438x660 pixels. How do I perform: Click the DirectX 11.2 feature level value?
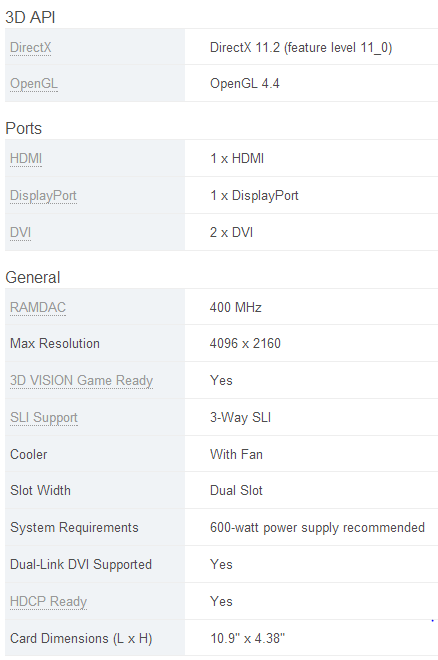click(301, 48)
